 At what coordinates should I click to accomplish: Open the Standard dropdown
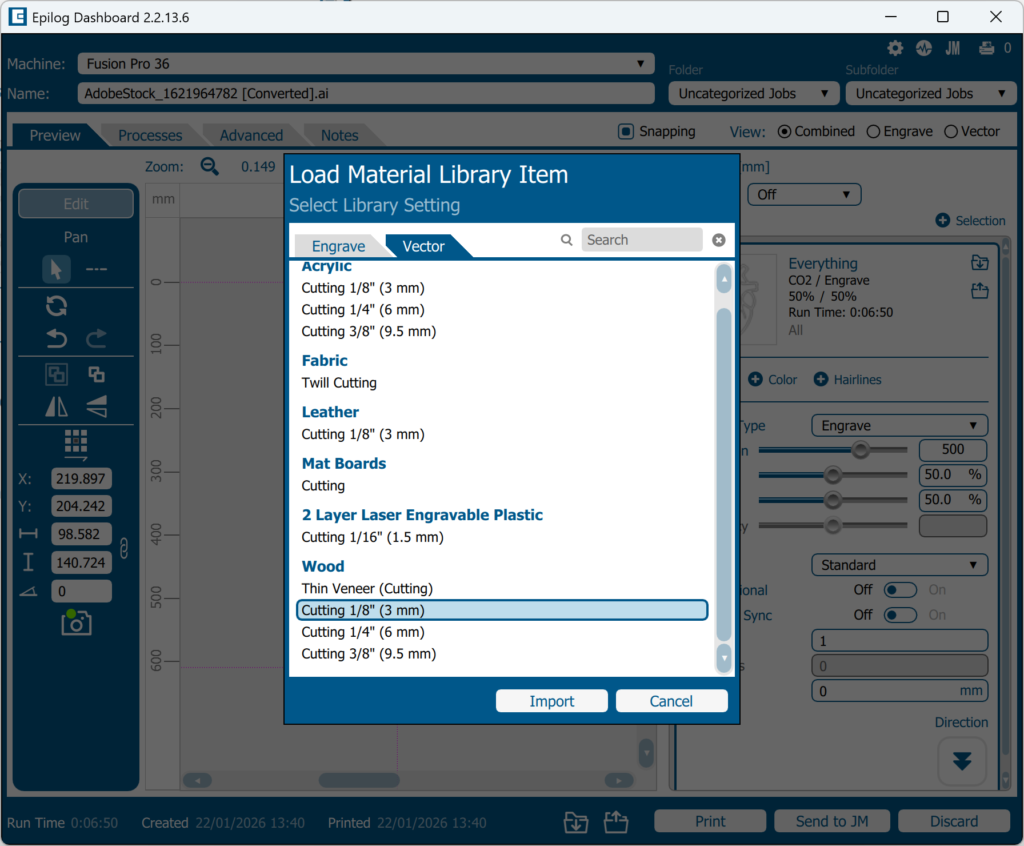pyautogui.click(x=899, y=564)
